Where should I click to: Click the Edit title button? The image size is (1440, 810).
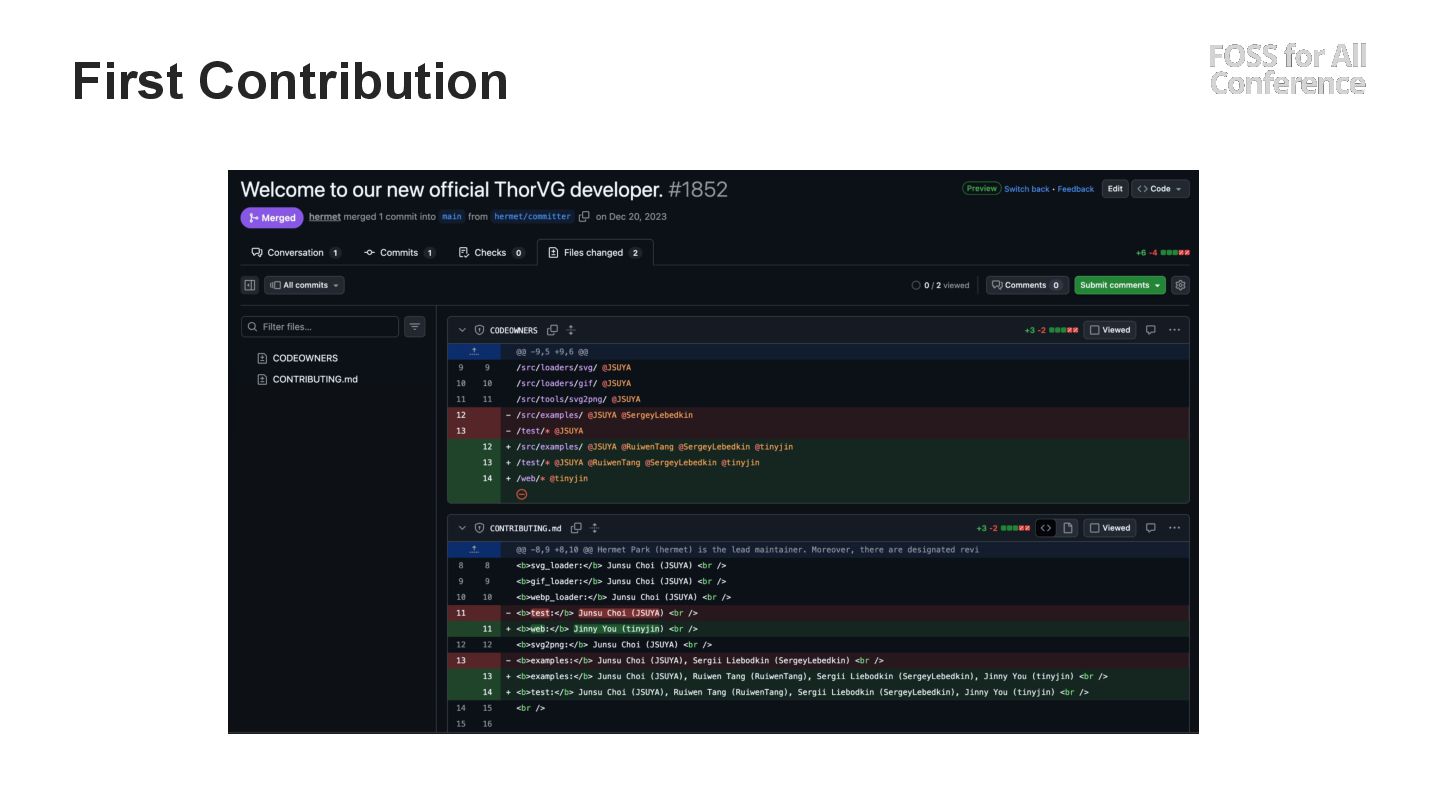1115,189
